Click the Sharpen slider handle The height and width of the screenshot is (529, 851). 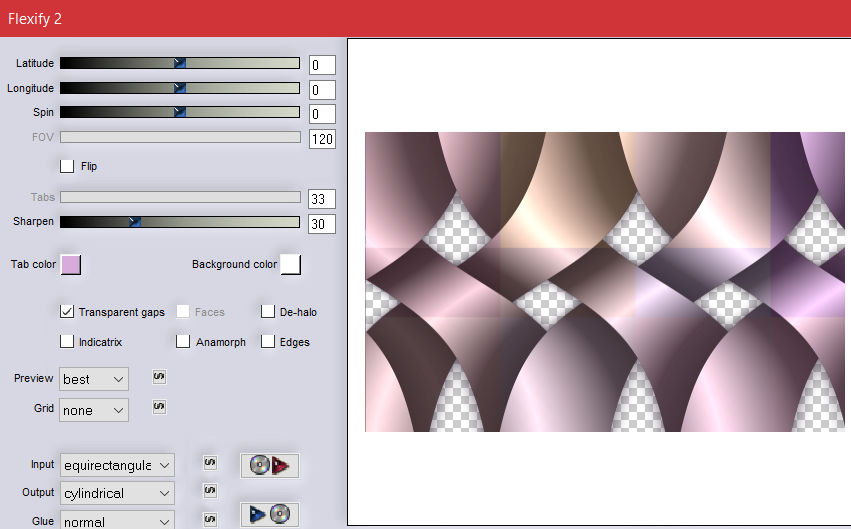135,222
